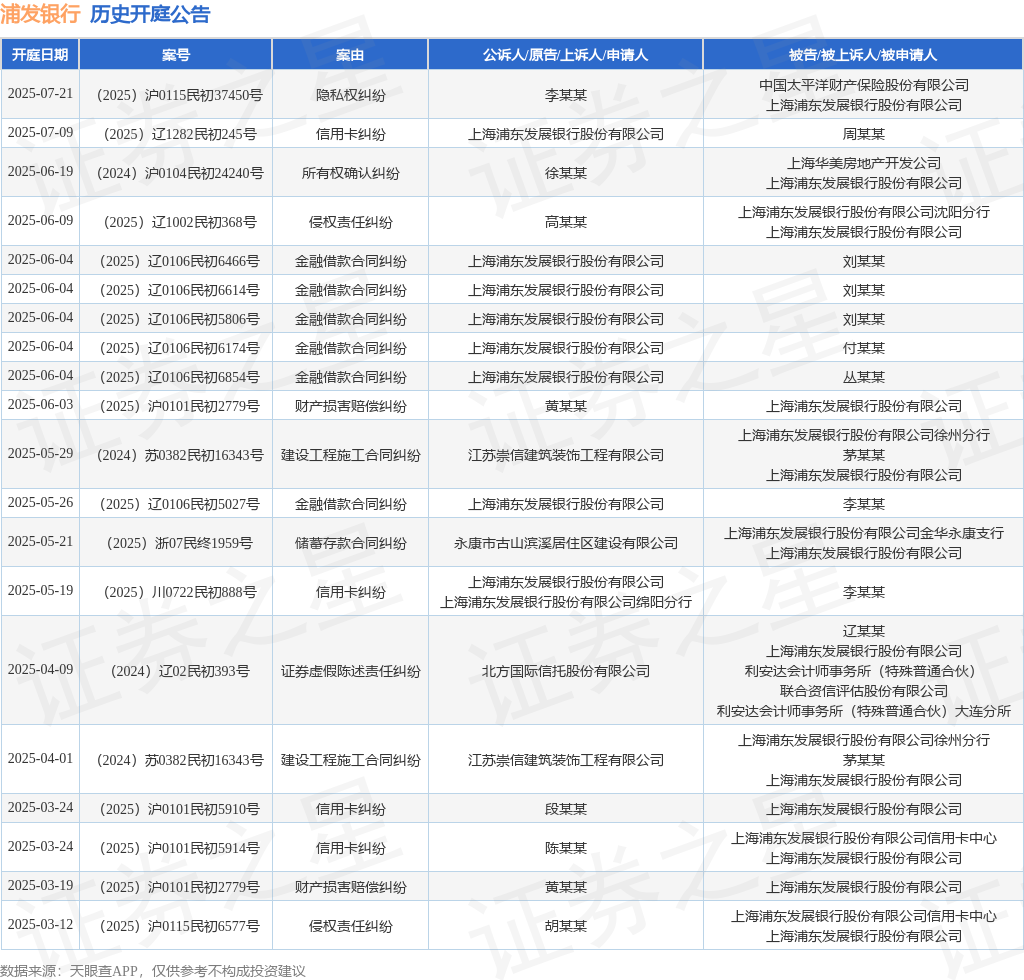The height and width of the screenshot is (980, 1024).
Task: Select case number (2024)沪0104民初24240号
Action: 180,174
